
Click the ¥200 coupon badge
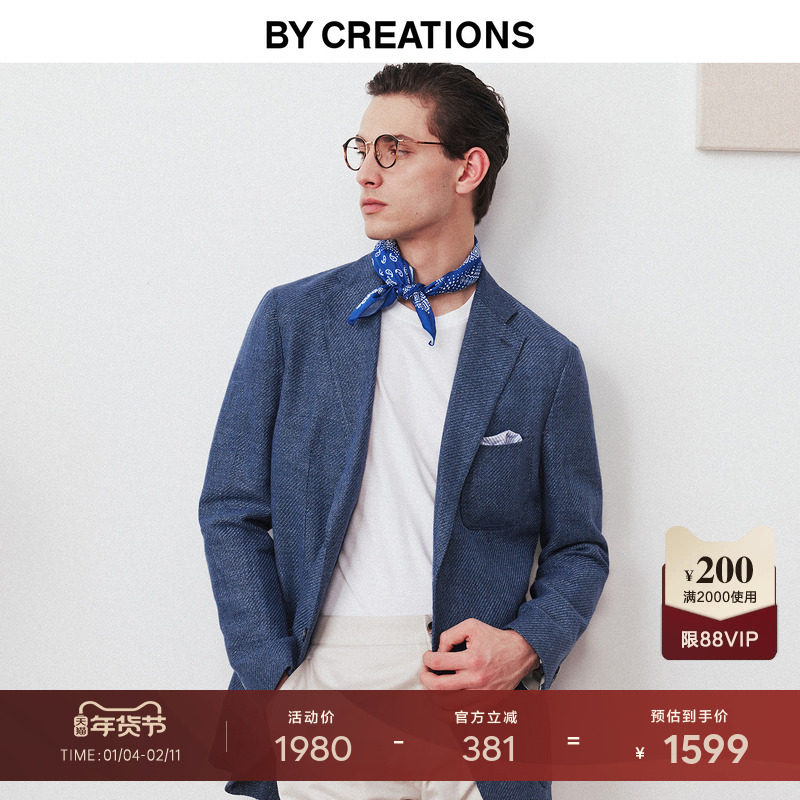(x=719, y=593)
